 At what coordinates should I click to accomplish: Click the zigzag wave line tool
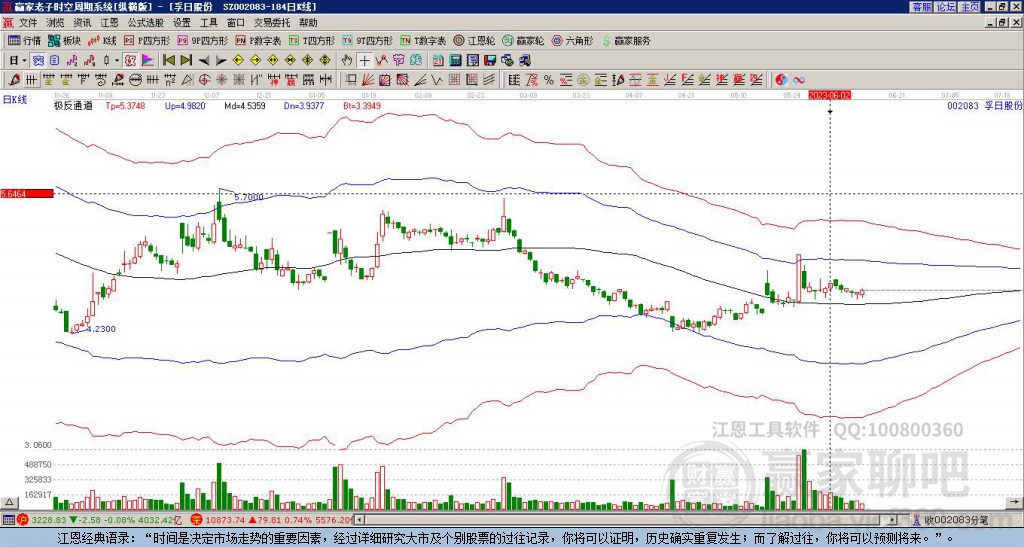pos(437,80)
